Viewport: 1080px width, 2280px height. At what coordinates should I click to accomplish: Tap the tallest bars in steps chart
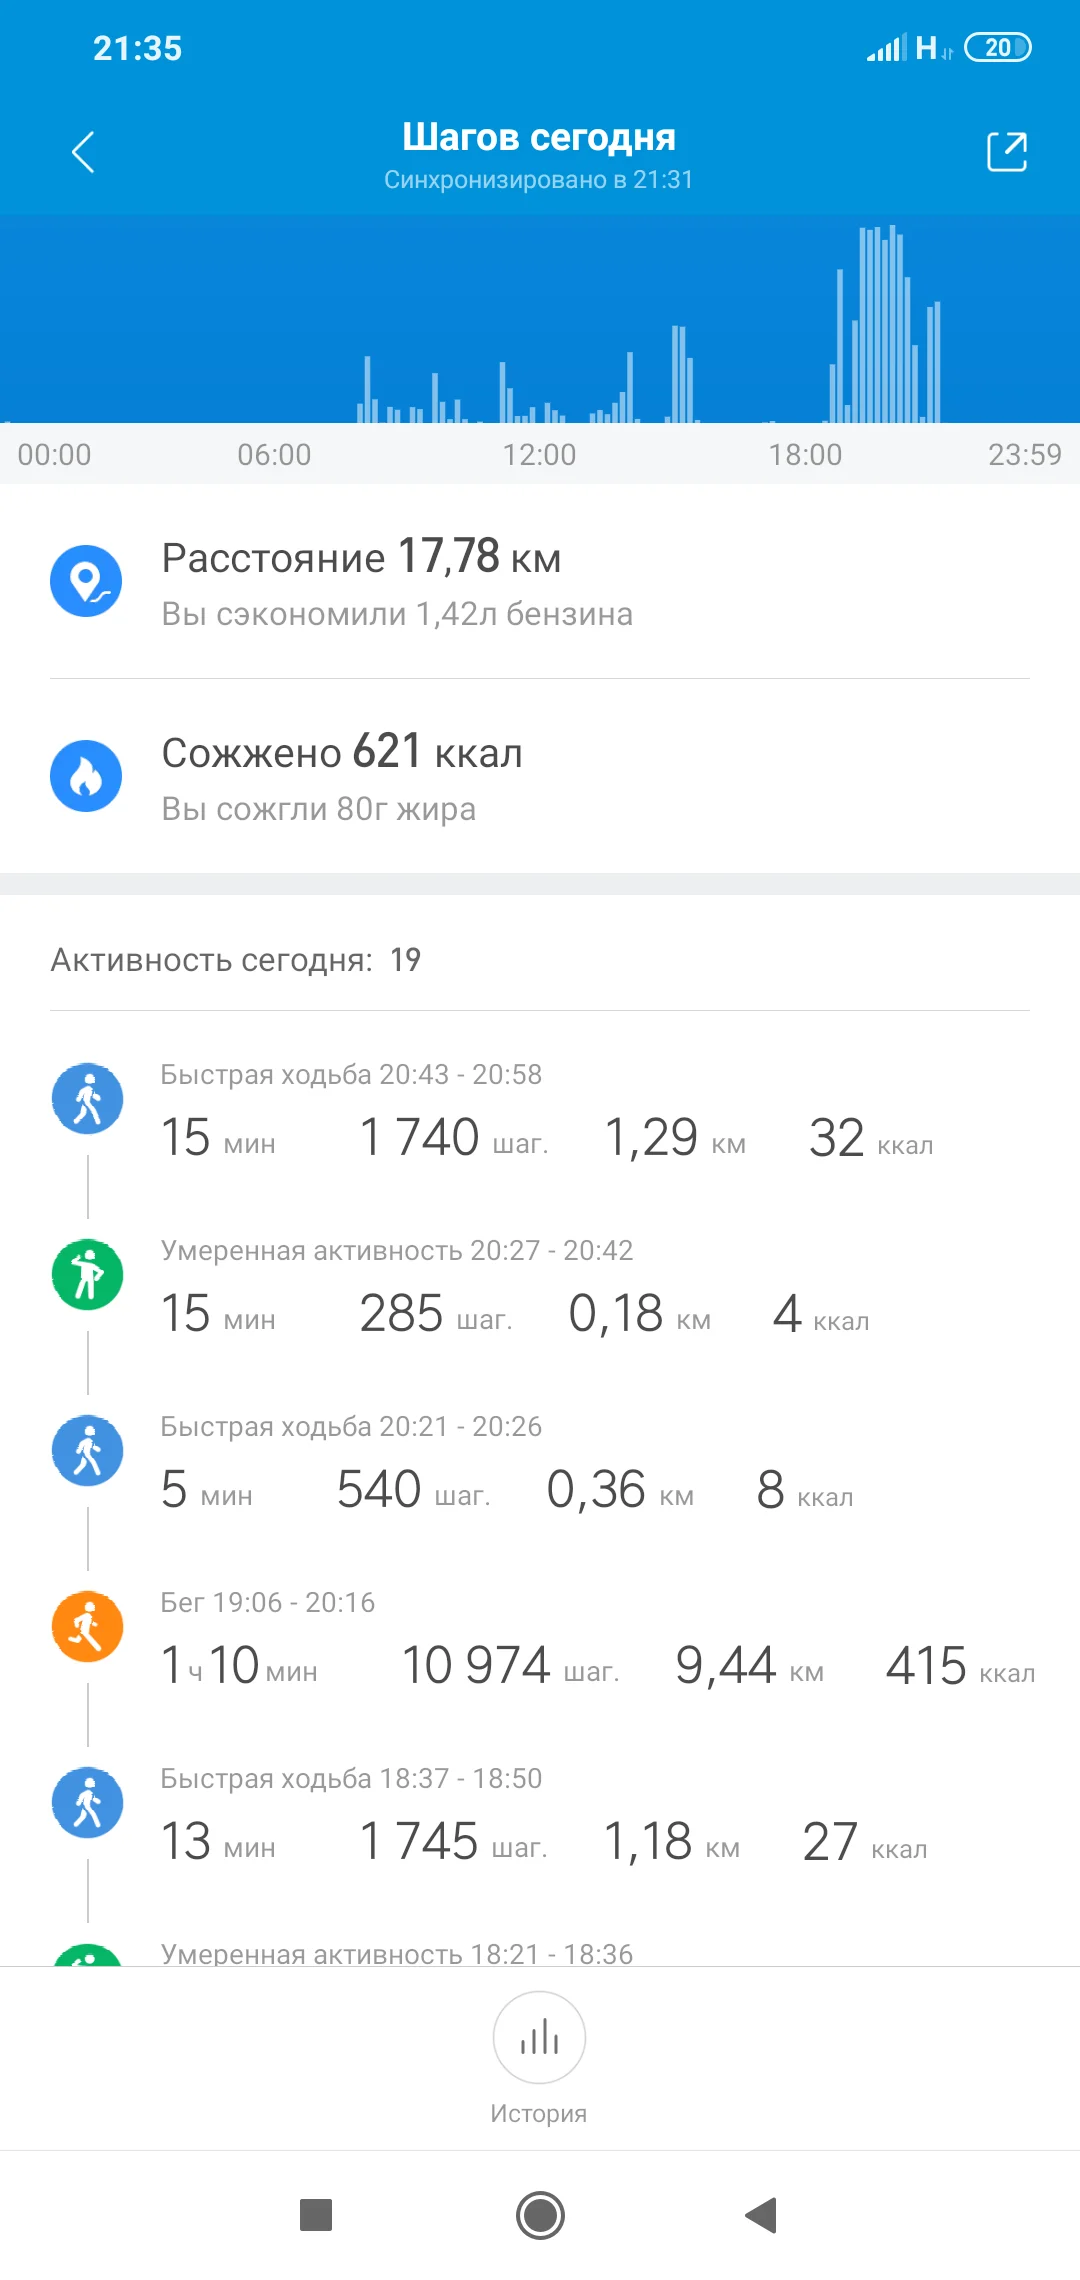pos(882,325)
